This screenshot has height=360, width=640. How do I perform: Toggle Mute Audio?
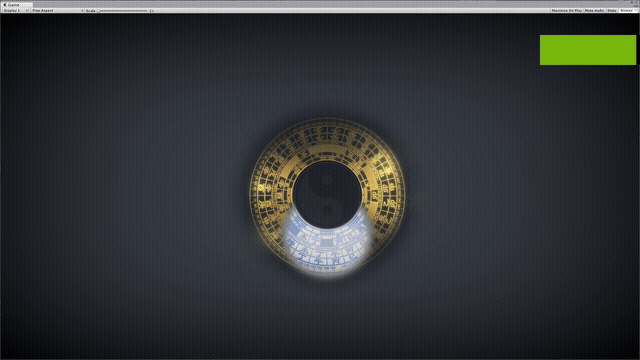pyautogui.click(x=594, y=11)
